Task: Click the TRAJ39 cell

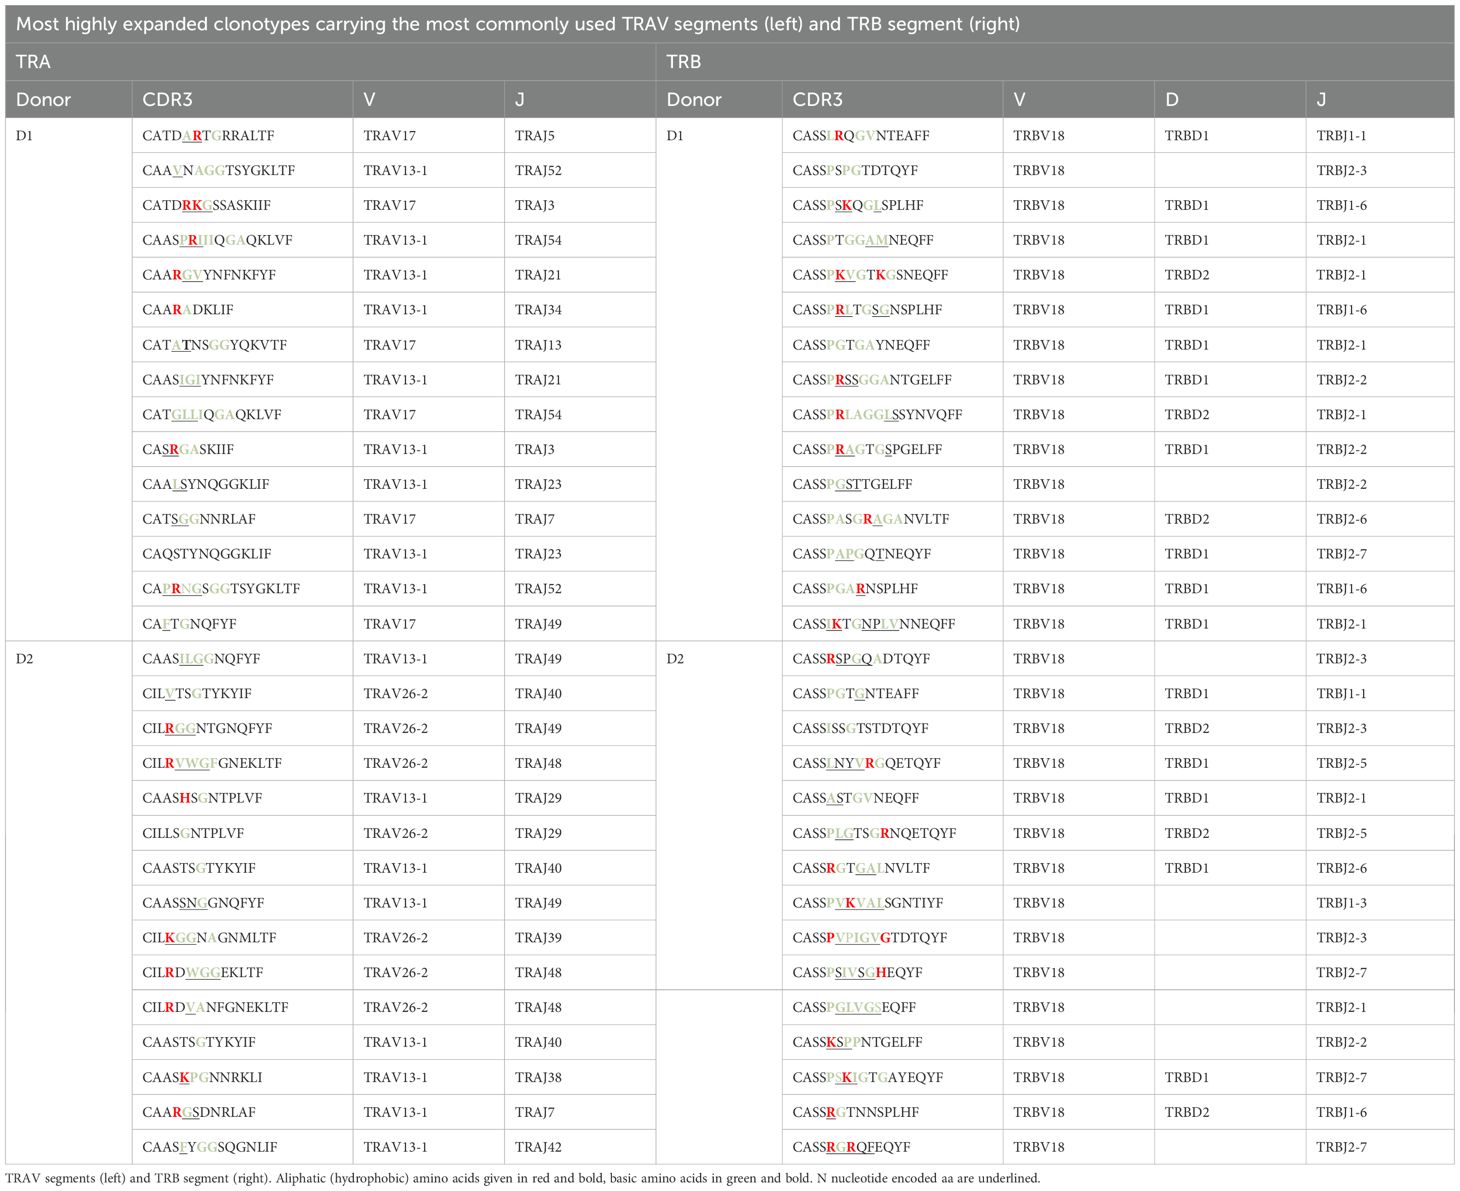Action: [x=538, y=938]
